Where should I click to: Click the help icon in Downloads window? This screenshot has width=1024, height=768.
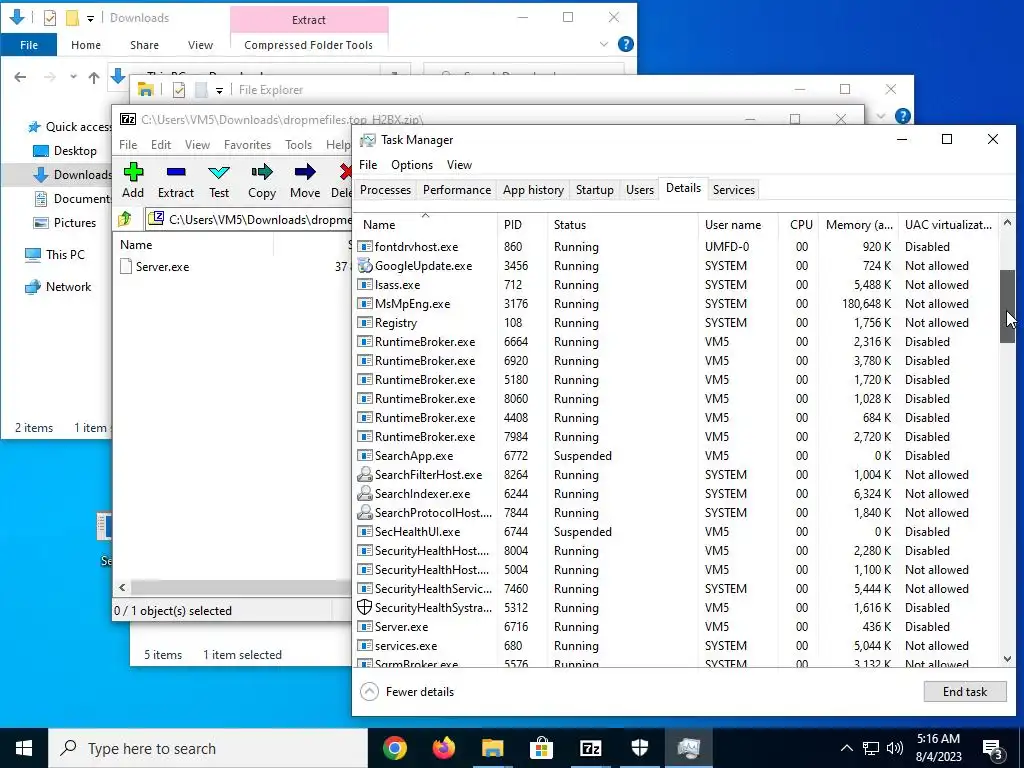626,44
